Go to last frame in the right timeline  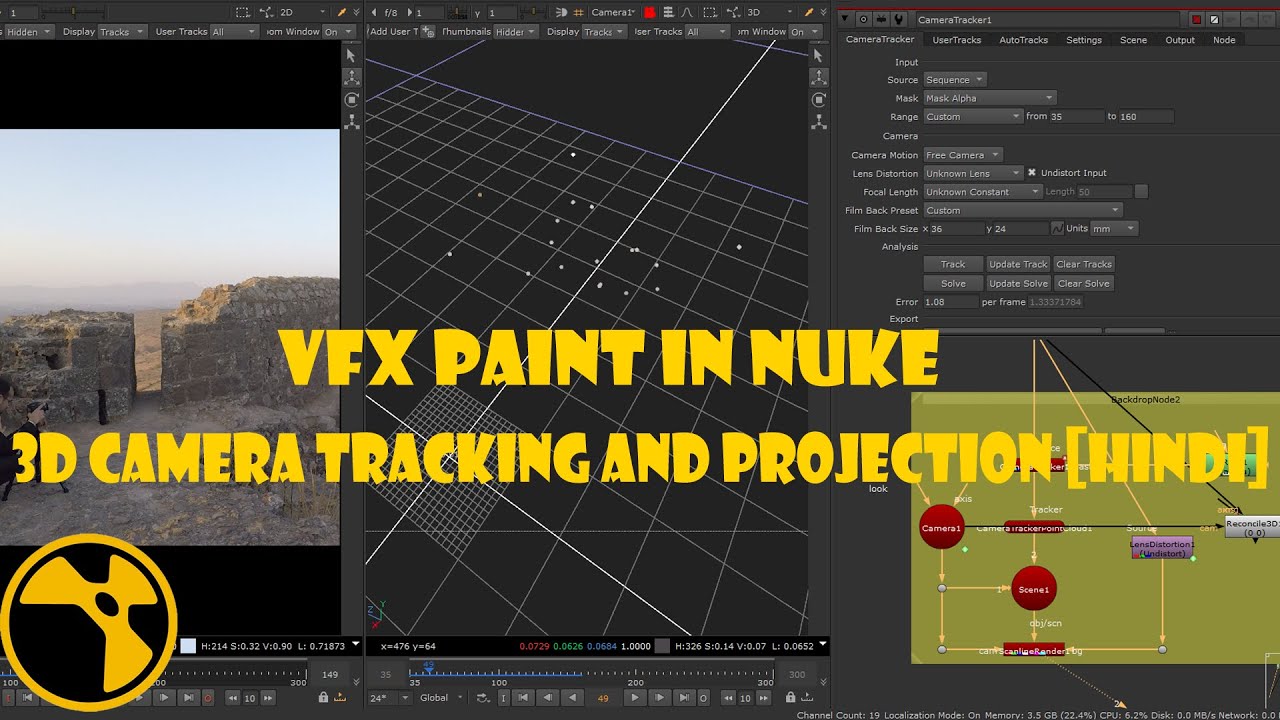click(x=683, y=697)
